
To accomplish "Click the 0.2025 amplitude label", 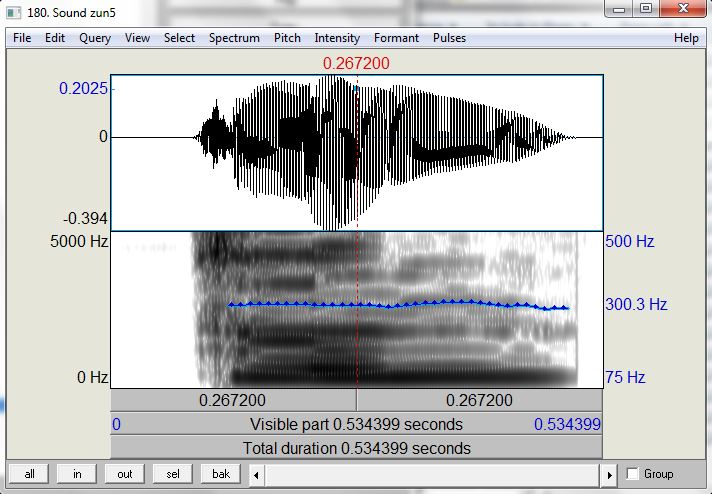I will click(x=84, y=88).
